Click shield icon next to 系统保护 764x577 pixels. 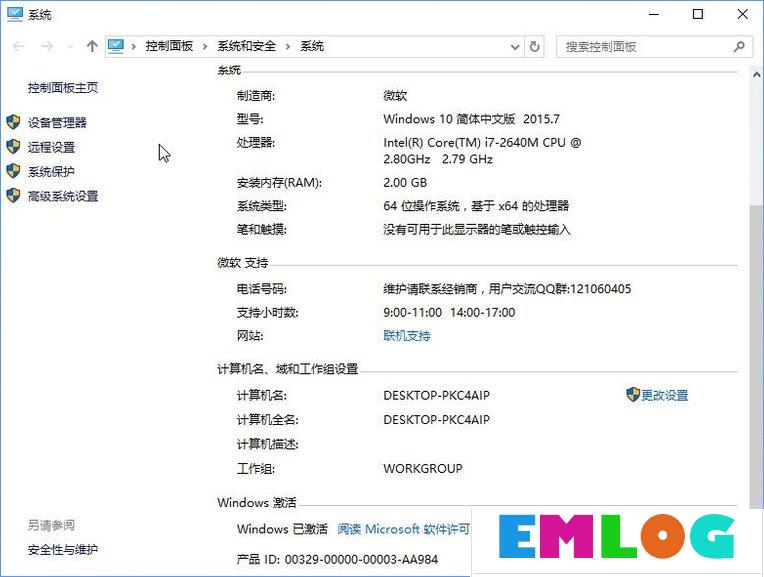pyautogui.click(x=13, y=171)
